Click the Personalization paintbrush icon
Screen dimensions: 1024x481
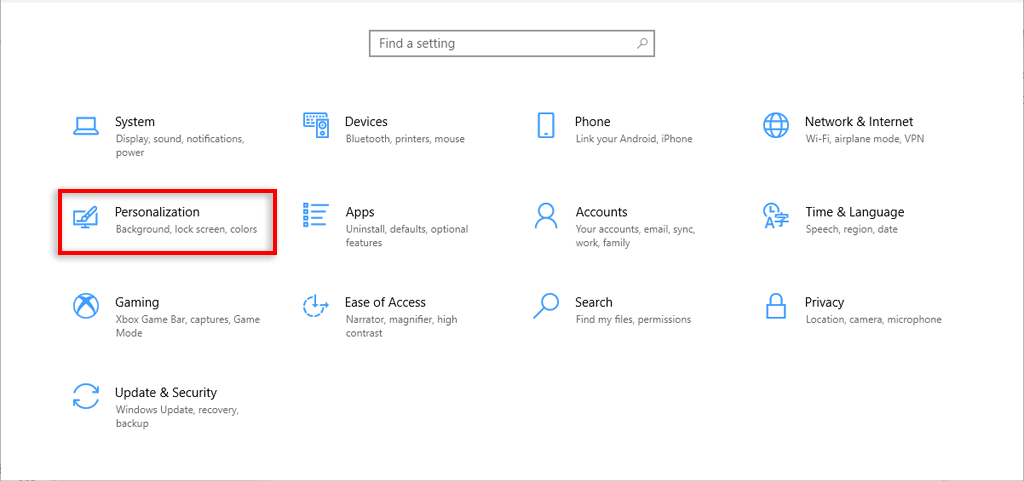[86, 216]
